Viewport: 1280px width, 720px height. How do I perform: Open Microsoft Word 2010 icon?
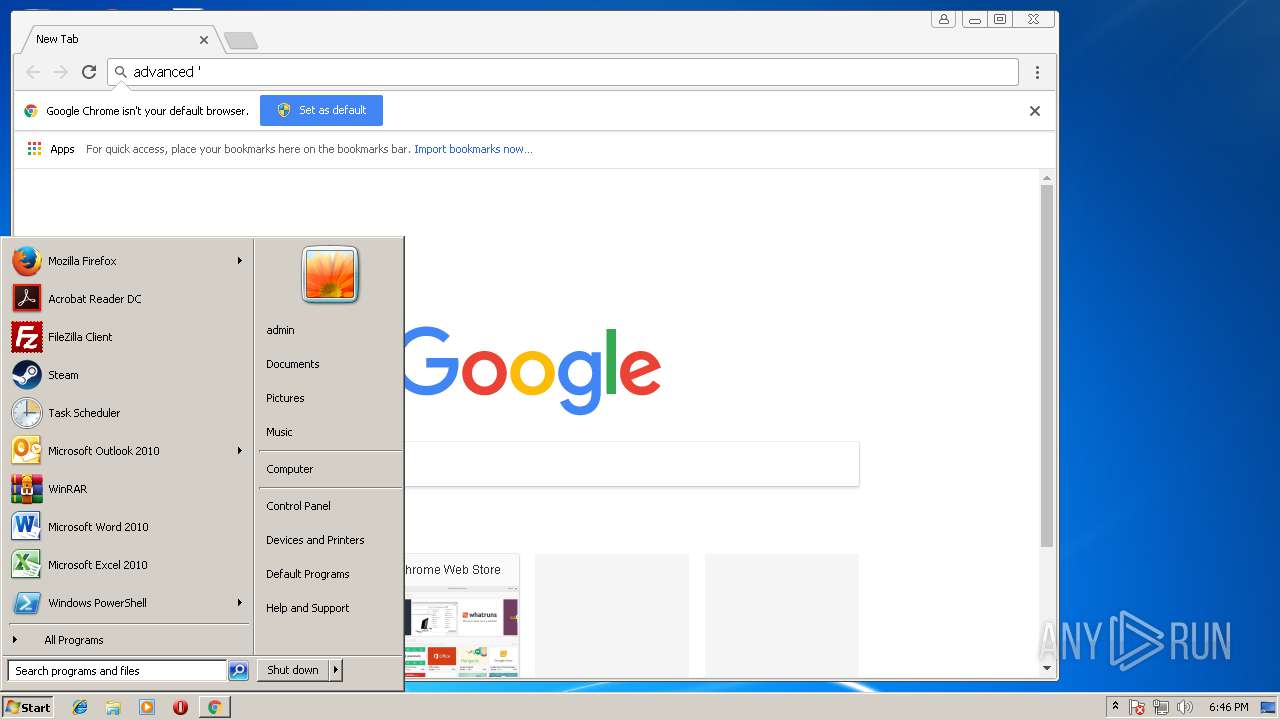click(27, 527)
